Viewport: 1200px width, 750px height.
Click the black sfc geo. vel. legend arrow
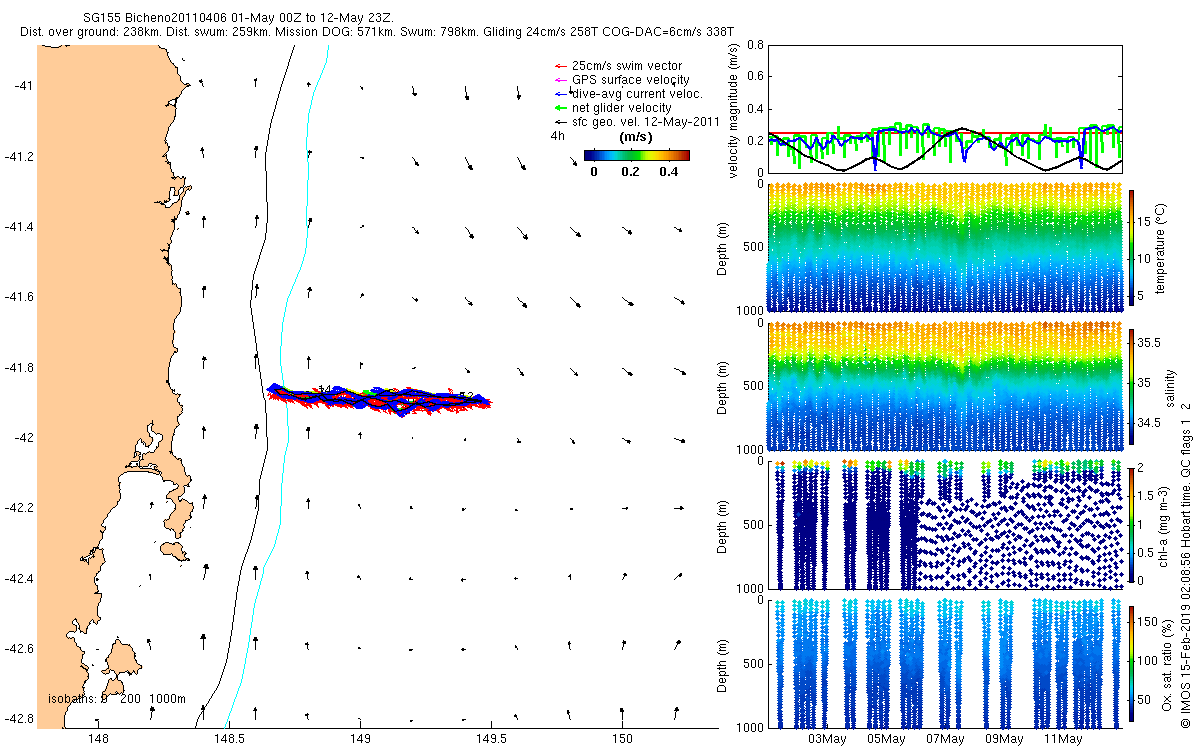pos(561,122)
